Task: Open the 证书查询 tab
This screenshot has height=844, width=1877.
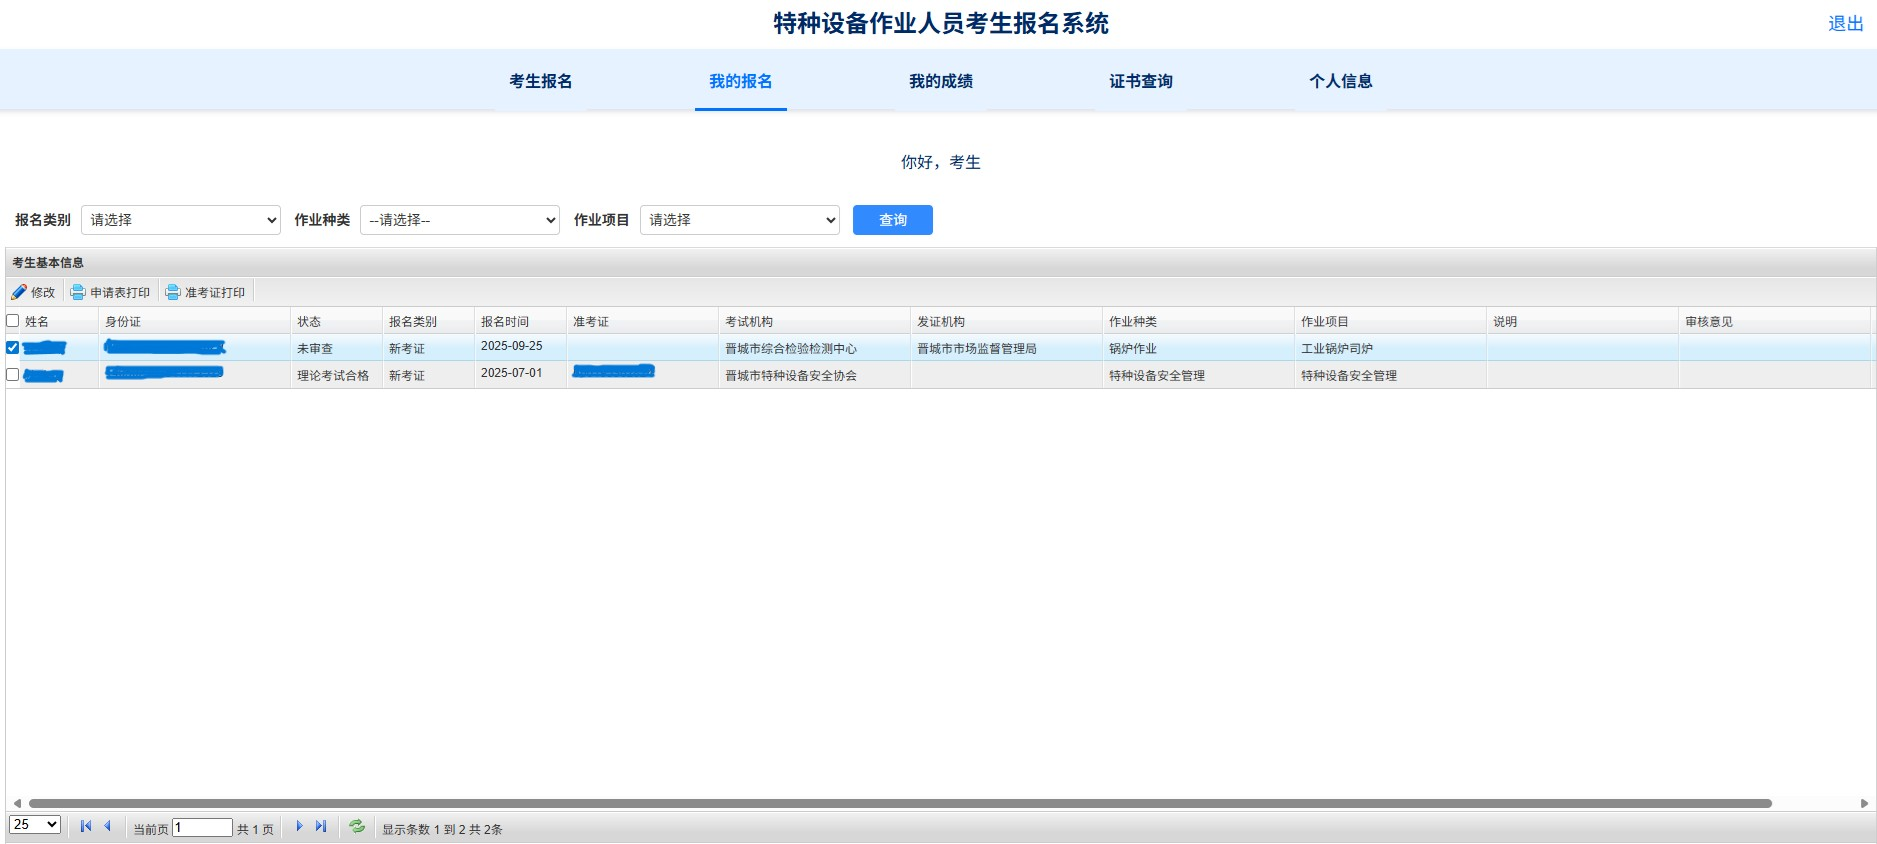Action: (x=1140, y=81)
